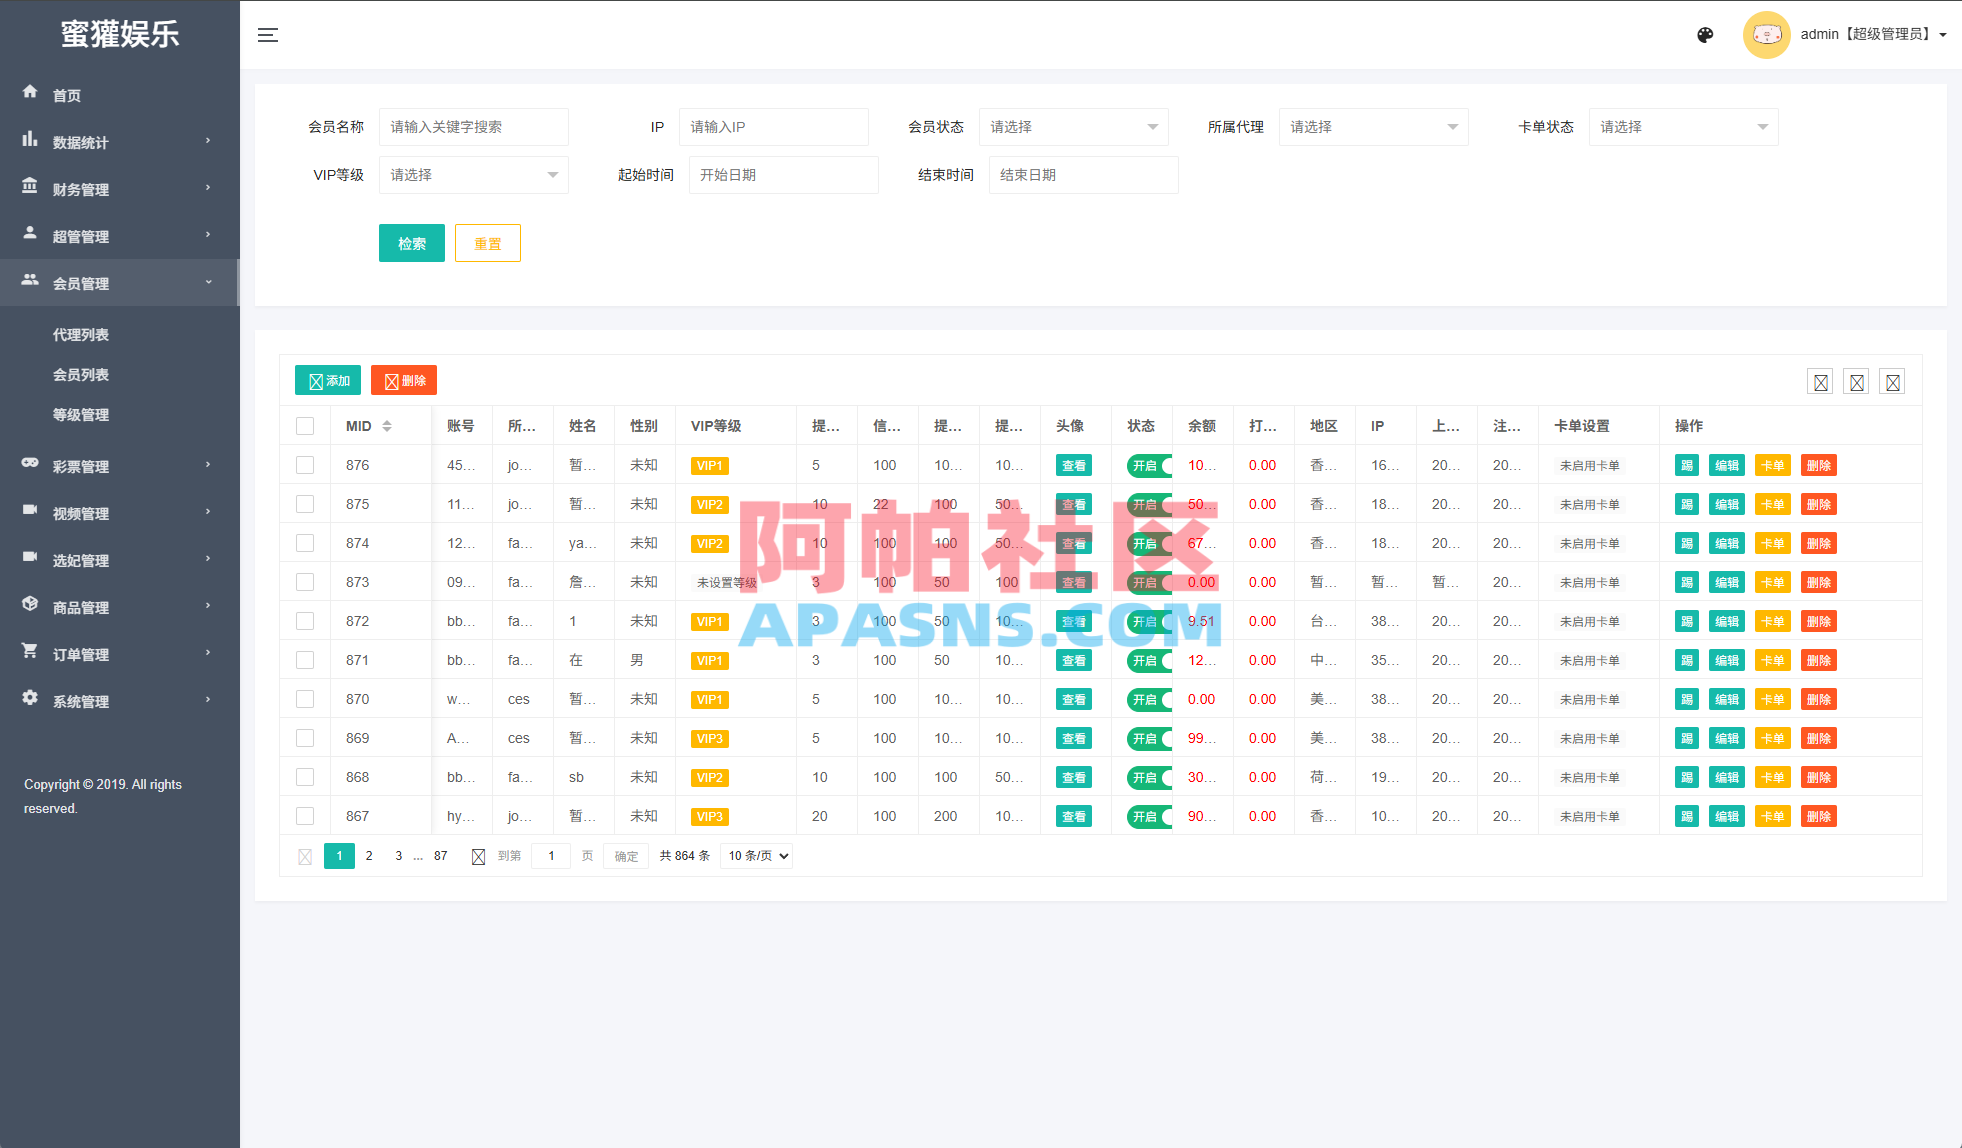The image size is (1962, 1148).
Task: Click the 订单管理 shopping cart icon
Action: click(30, 651)
